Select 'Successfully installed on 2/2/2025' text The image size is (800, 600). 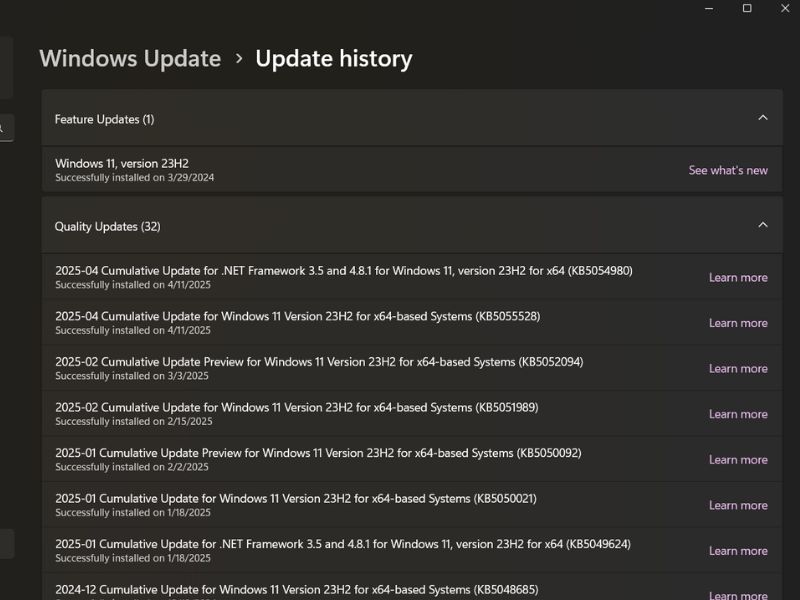coord(132,467)
